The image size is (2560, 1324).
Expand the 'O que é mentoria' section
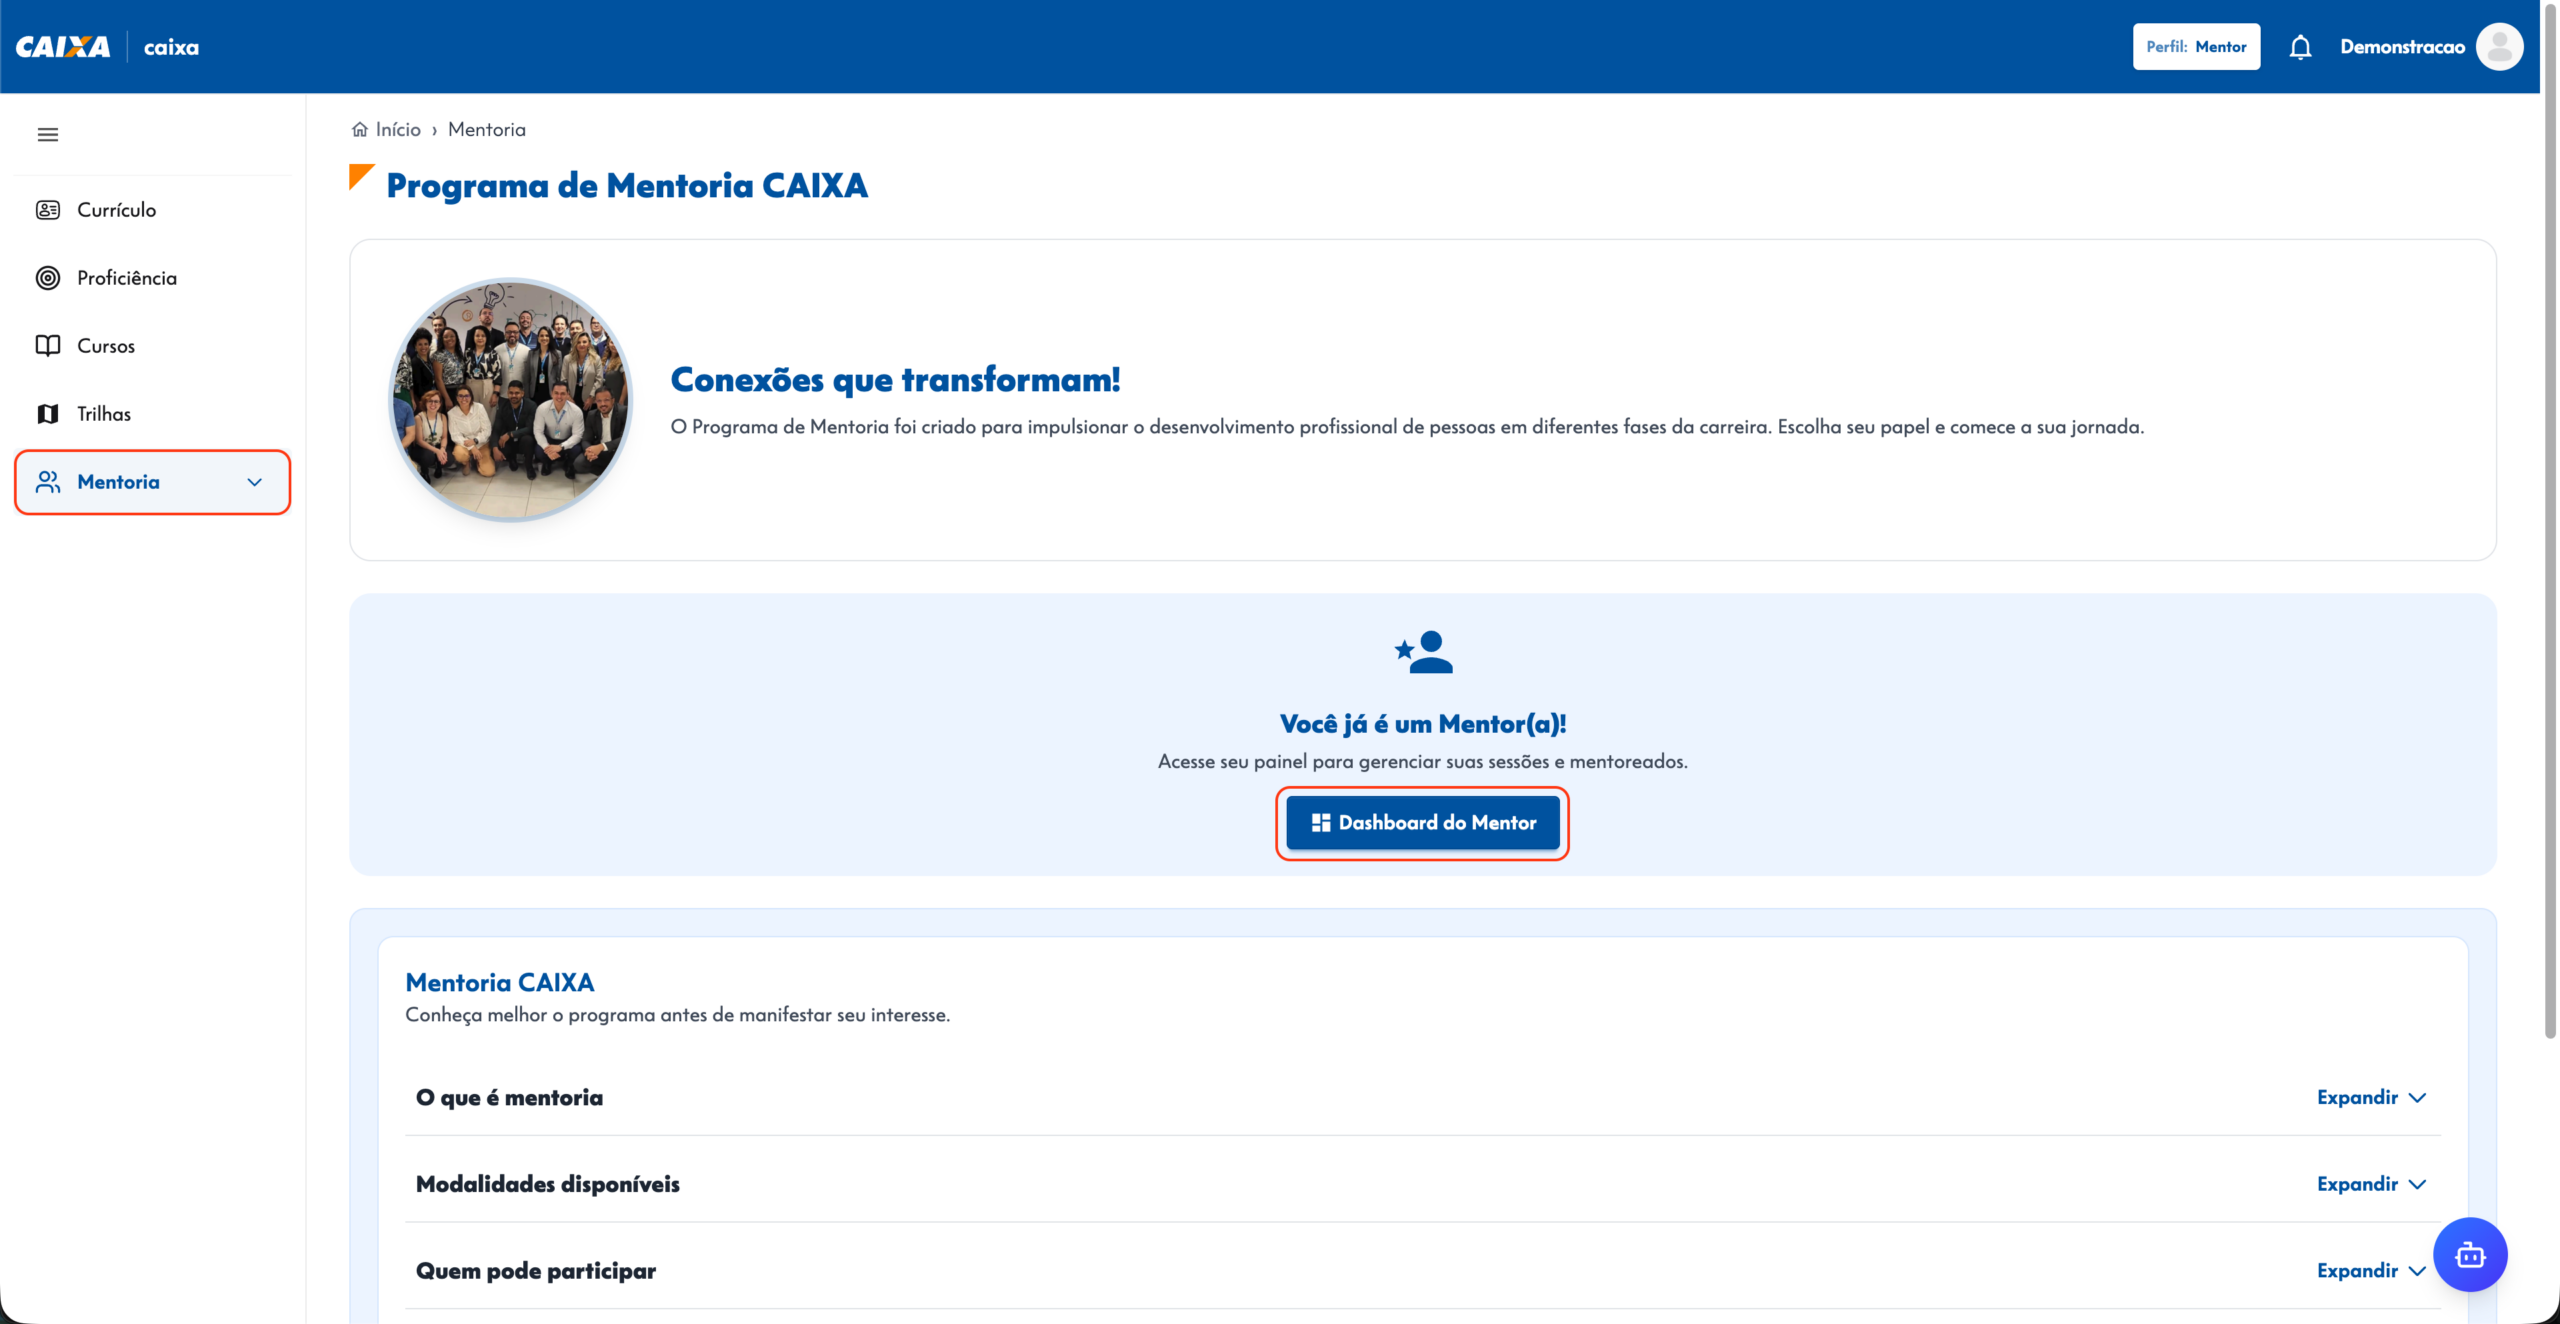[2372, 1097]
